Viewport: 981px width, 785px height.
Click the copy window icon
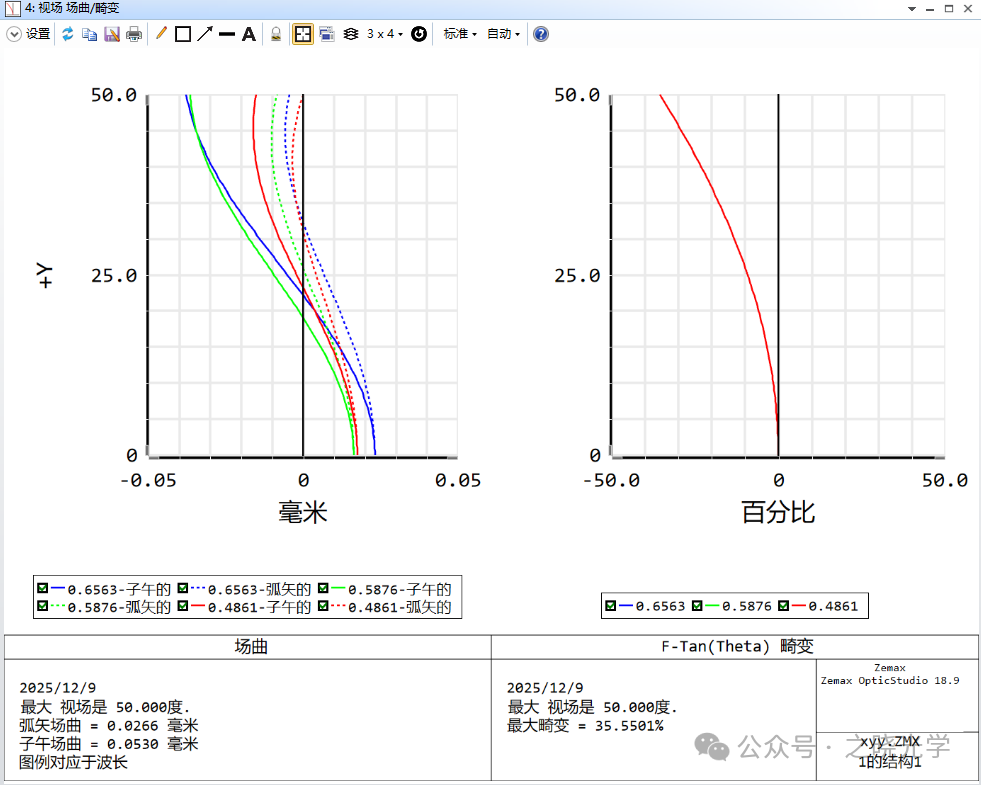click(x=90, y=34)
